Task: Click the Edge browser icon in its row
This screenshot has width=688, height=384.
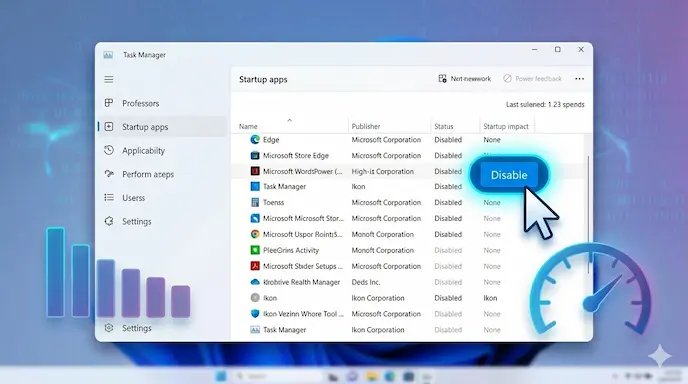Action: coord(255,140)
